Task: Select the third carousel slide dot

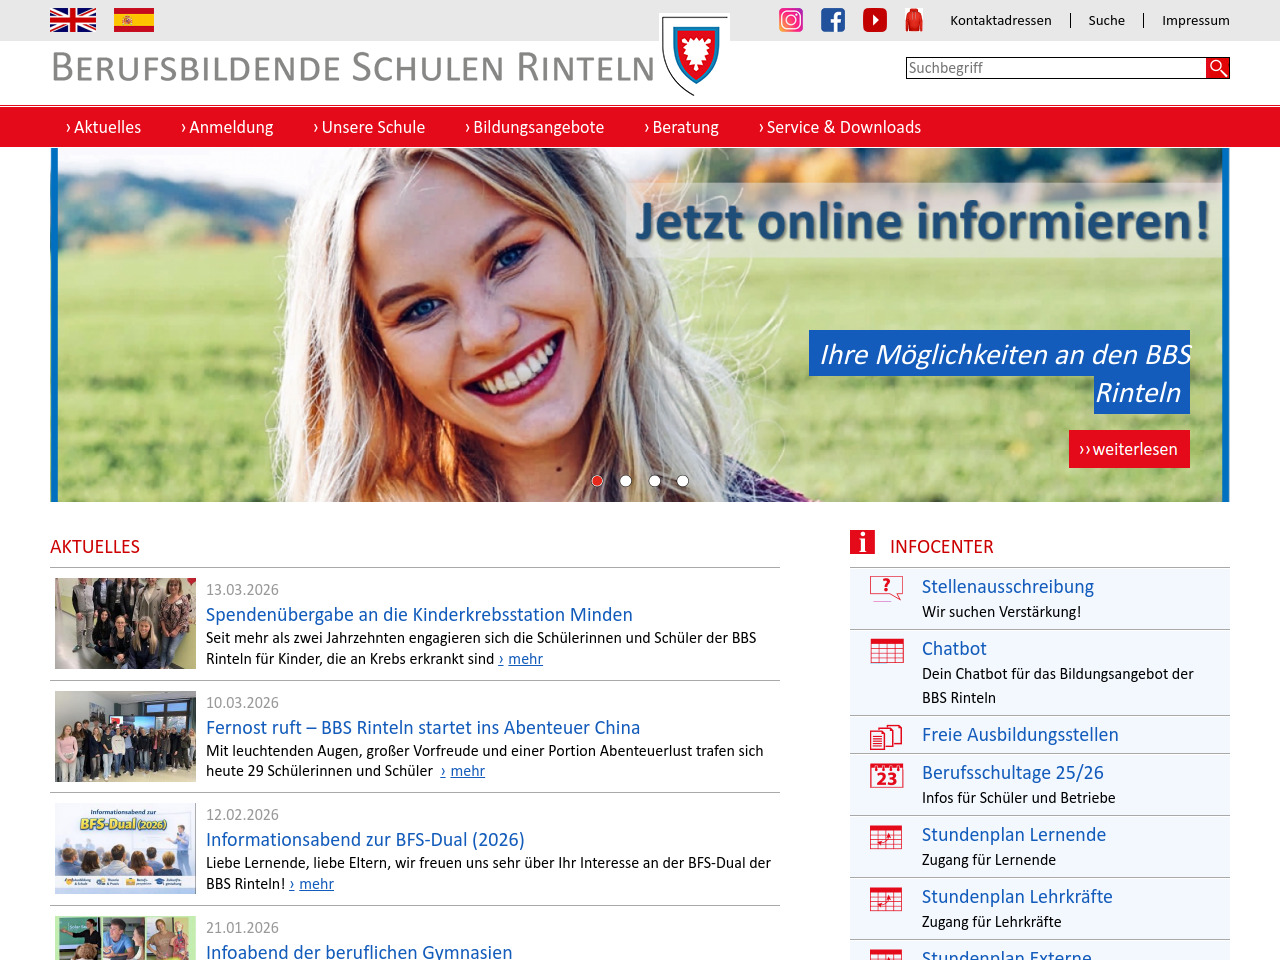Action: 655,481
